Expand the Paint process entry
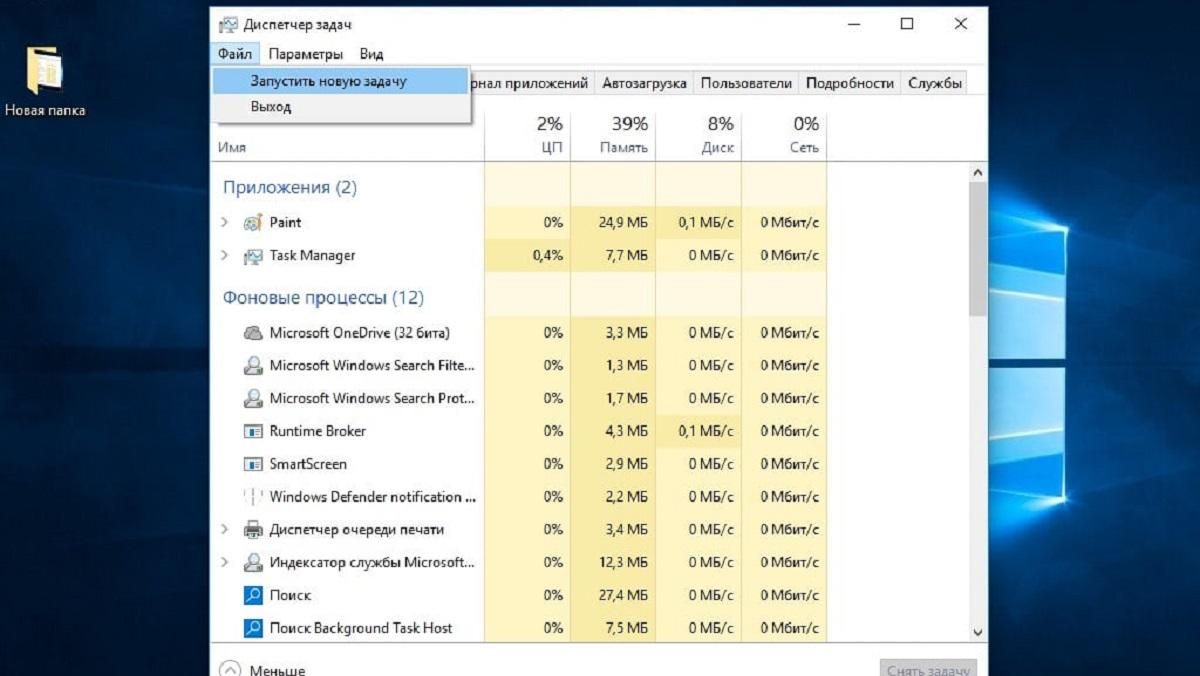Image resolution: width=1200 pixels, height=676 pixels. [x=224, y=222]
